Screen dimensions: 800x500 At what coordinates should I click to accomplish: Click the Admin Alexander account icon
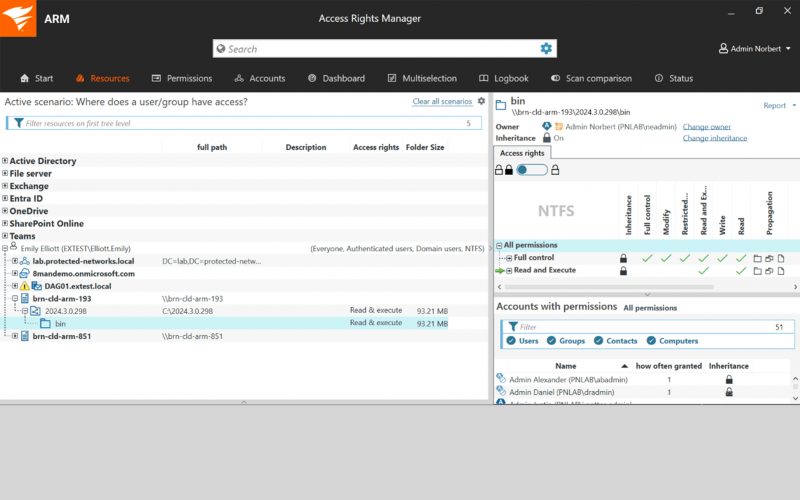pos(501,379)
